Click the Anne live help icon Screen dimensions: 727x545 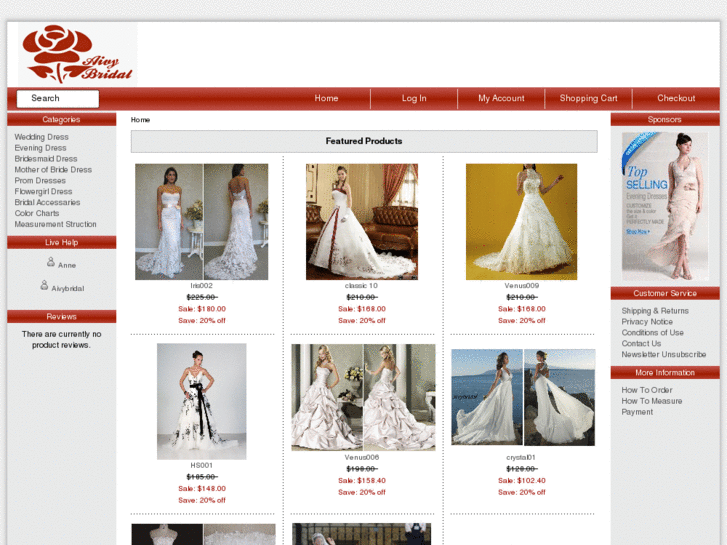pyautogui.click(x=51, y=262)
